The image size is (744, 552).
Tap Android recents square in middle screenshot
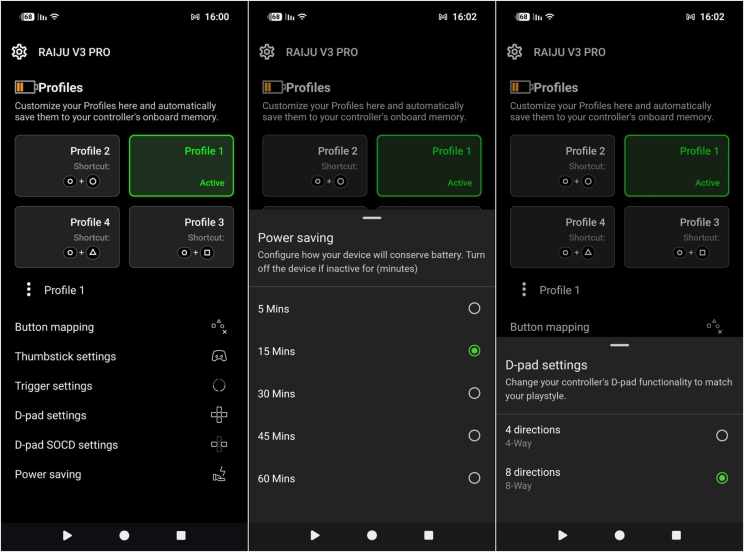tap(428, 535)
